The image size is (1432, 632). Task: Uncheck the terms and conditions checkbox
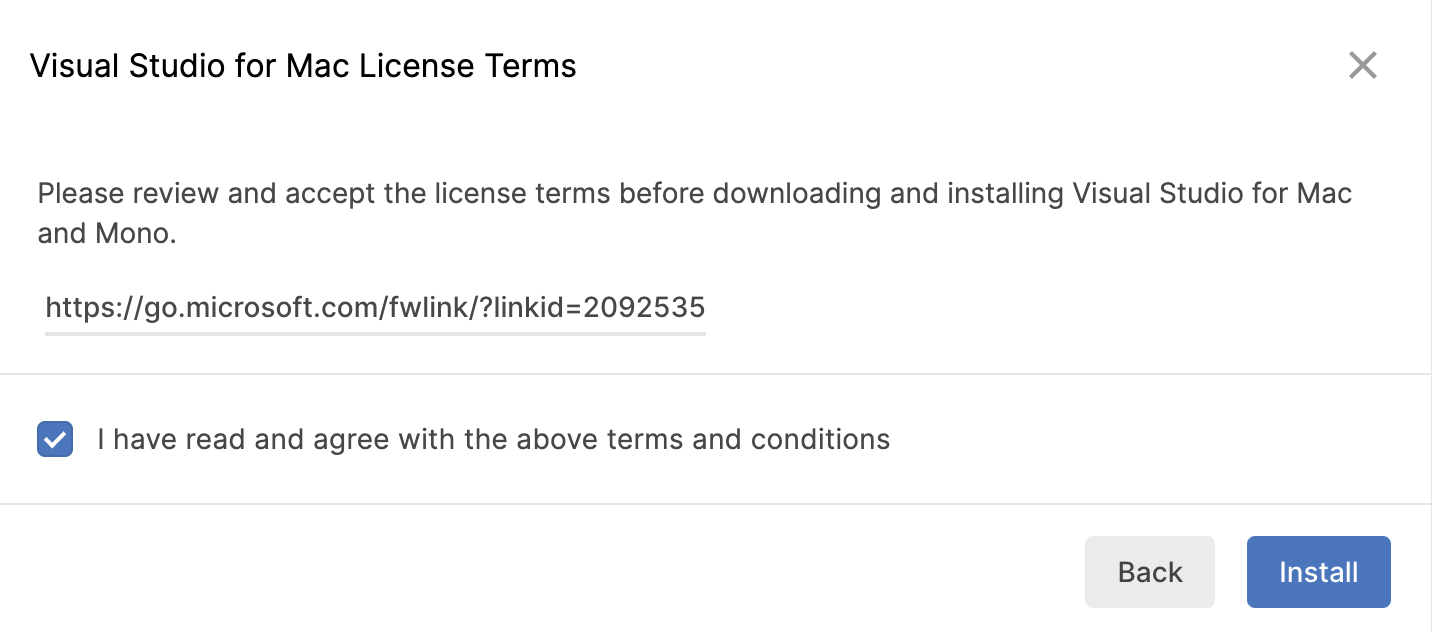[55, 439]
